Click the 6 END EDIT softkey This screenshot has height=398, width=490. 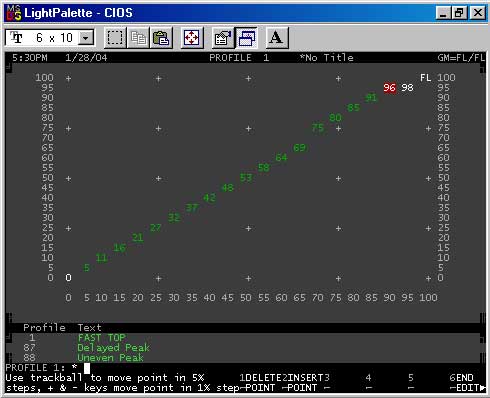[x=466, y=383]
